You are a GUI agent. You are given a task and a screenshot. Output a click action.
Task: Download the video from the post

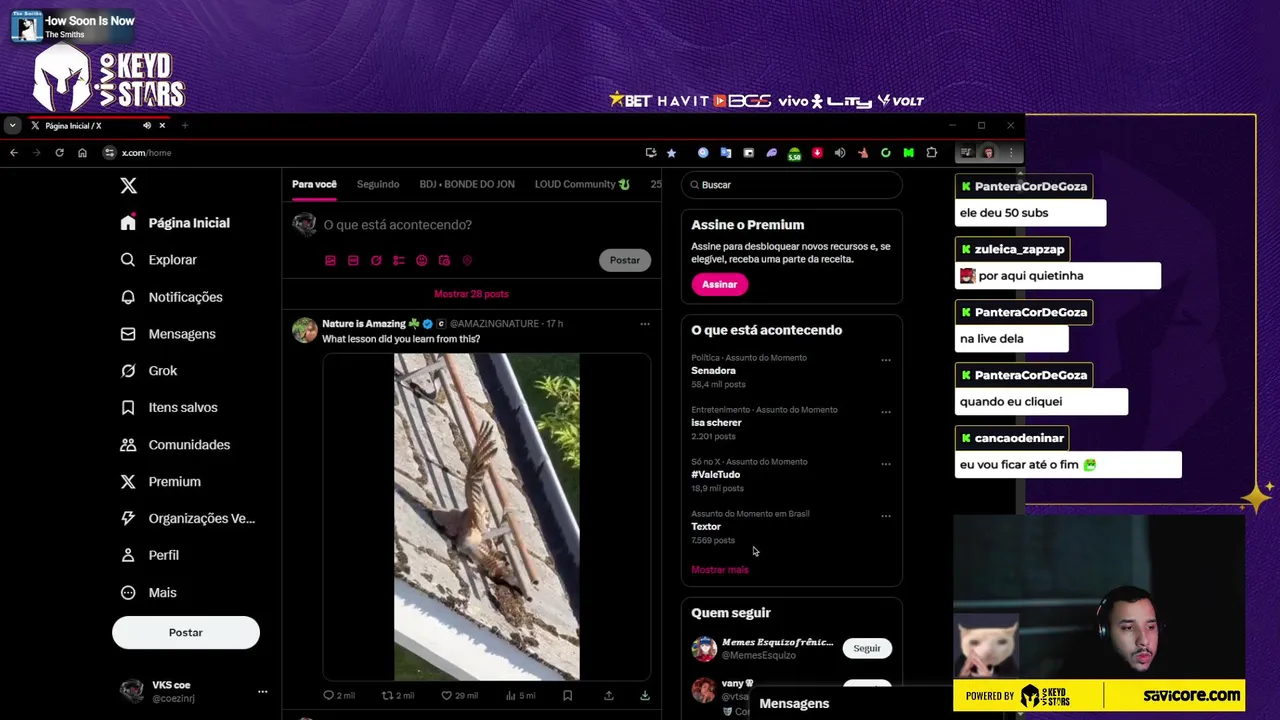pyautogui.click(x=645, y=695)
